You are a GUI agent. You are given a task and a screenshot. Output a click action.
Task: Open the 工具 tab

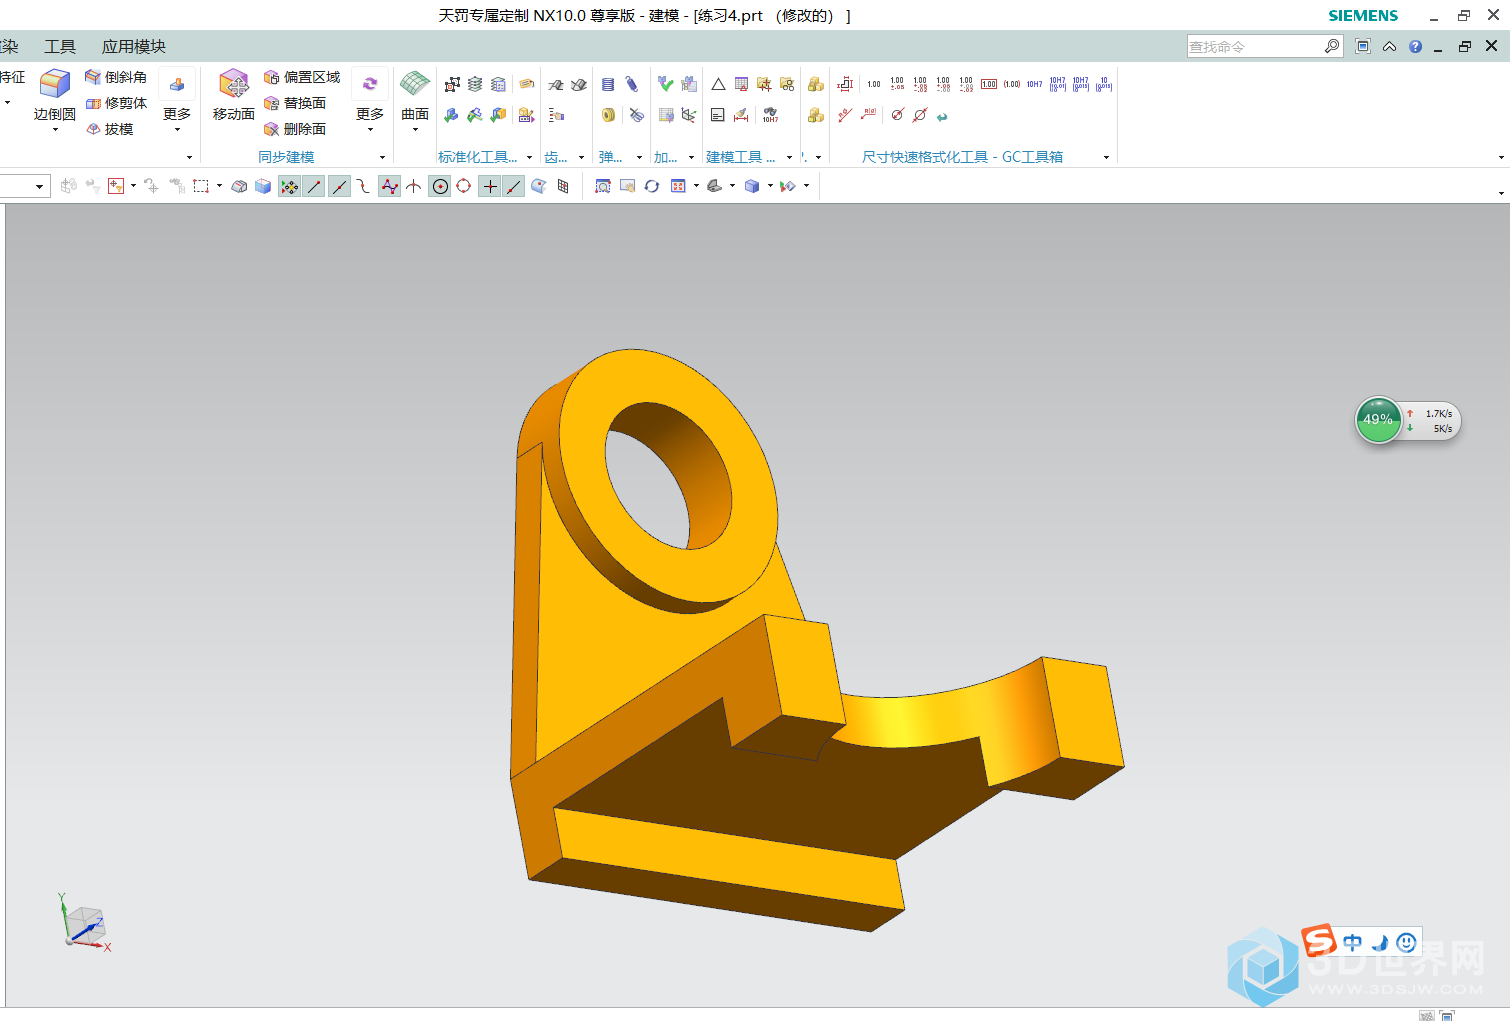[60, 47]
